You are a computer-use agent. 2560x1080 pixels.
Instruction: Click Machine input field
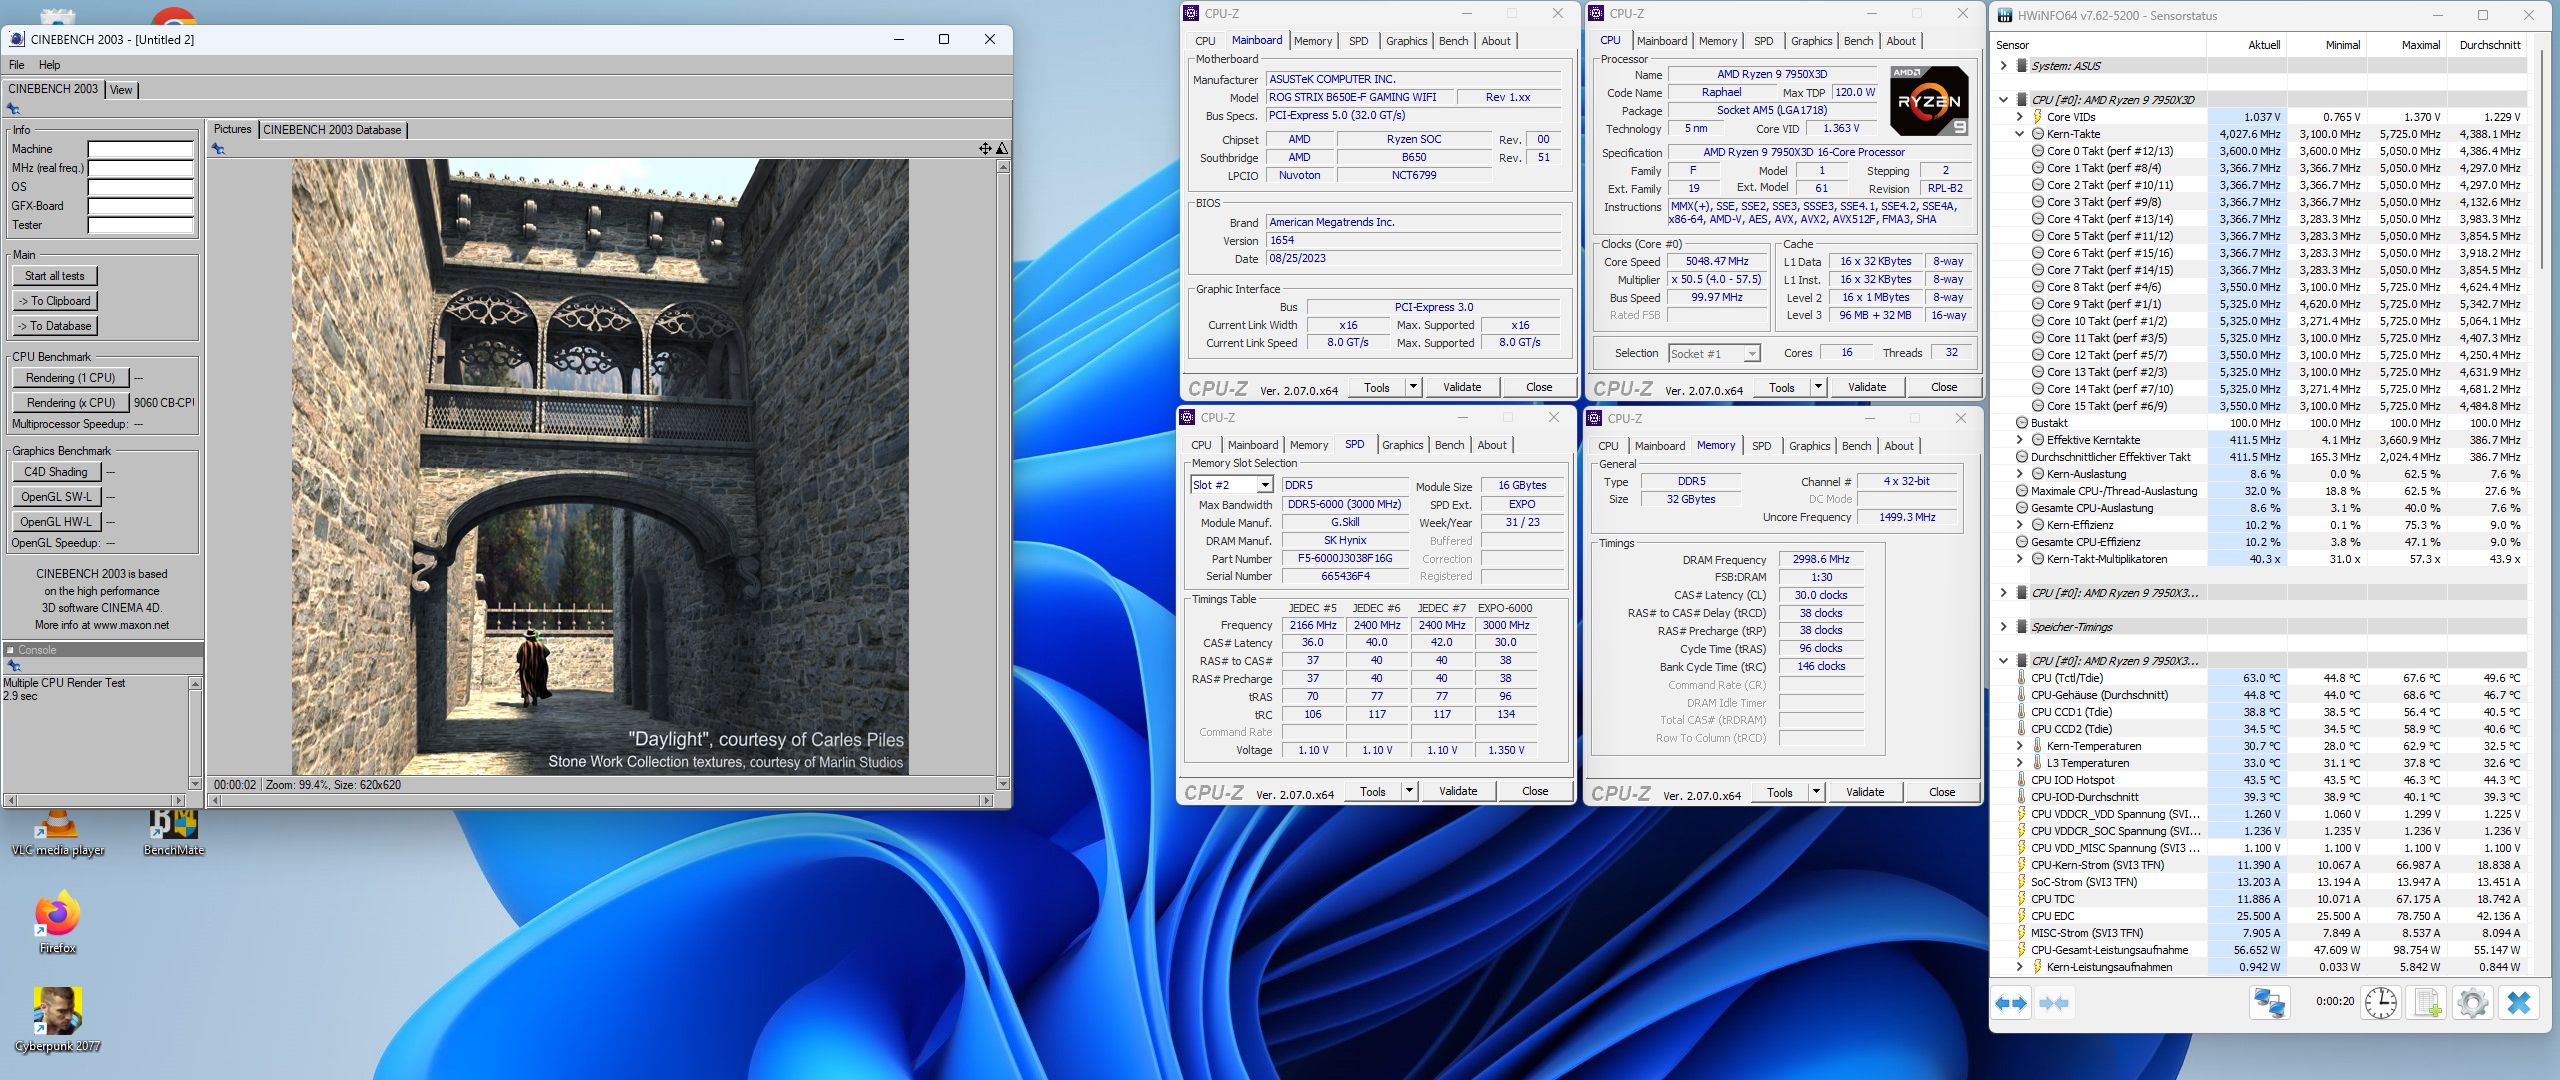[x=140, y=149]
